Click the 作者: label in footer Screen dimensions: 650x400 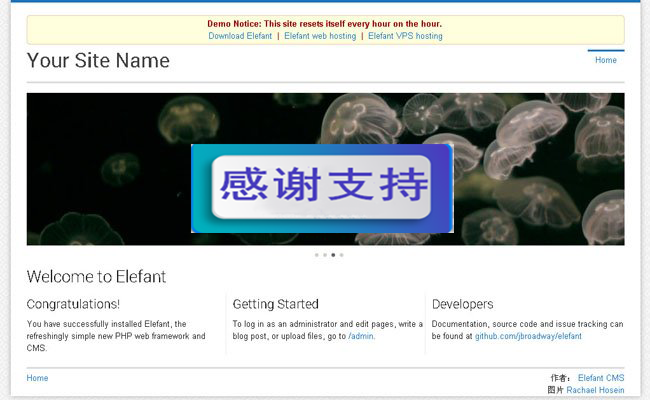560,378
